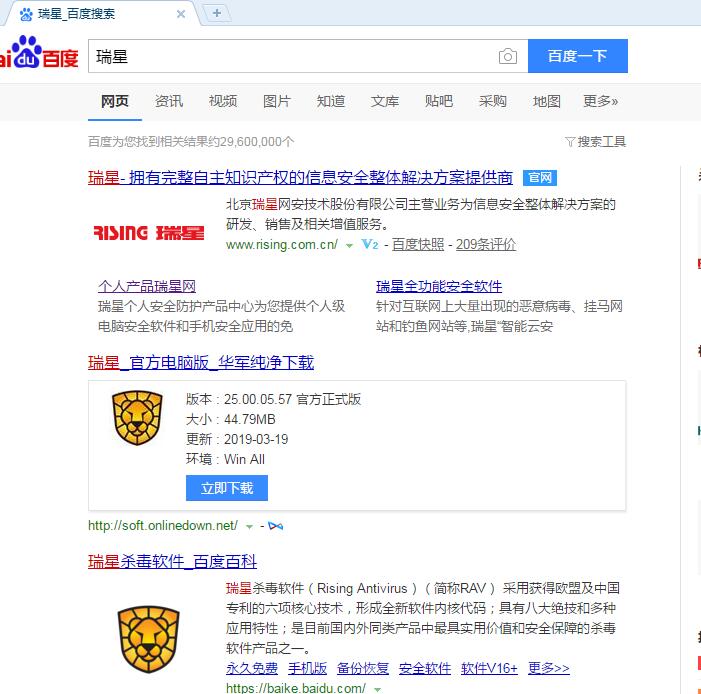Click the V2 credibility badge icon
The height and width of the screenshot is (694, 701).
point(370,244)
